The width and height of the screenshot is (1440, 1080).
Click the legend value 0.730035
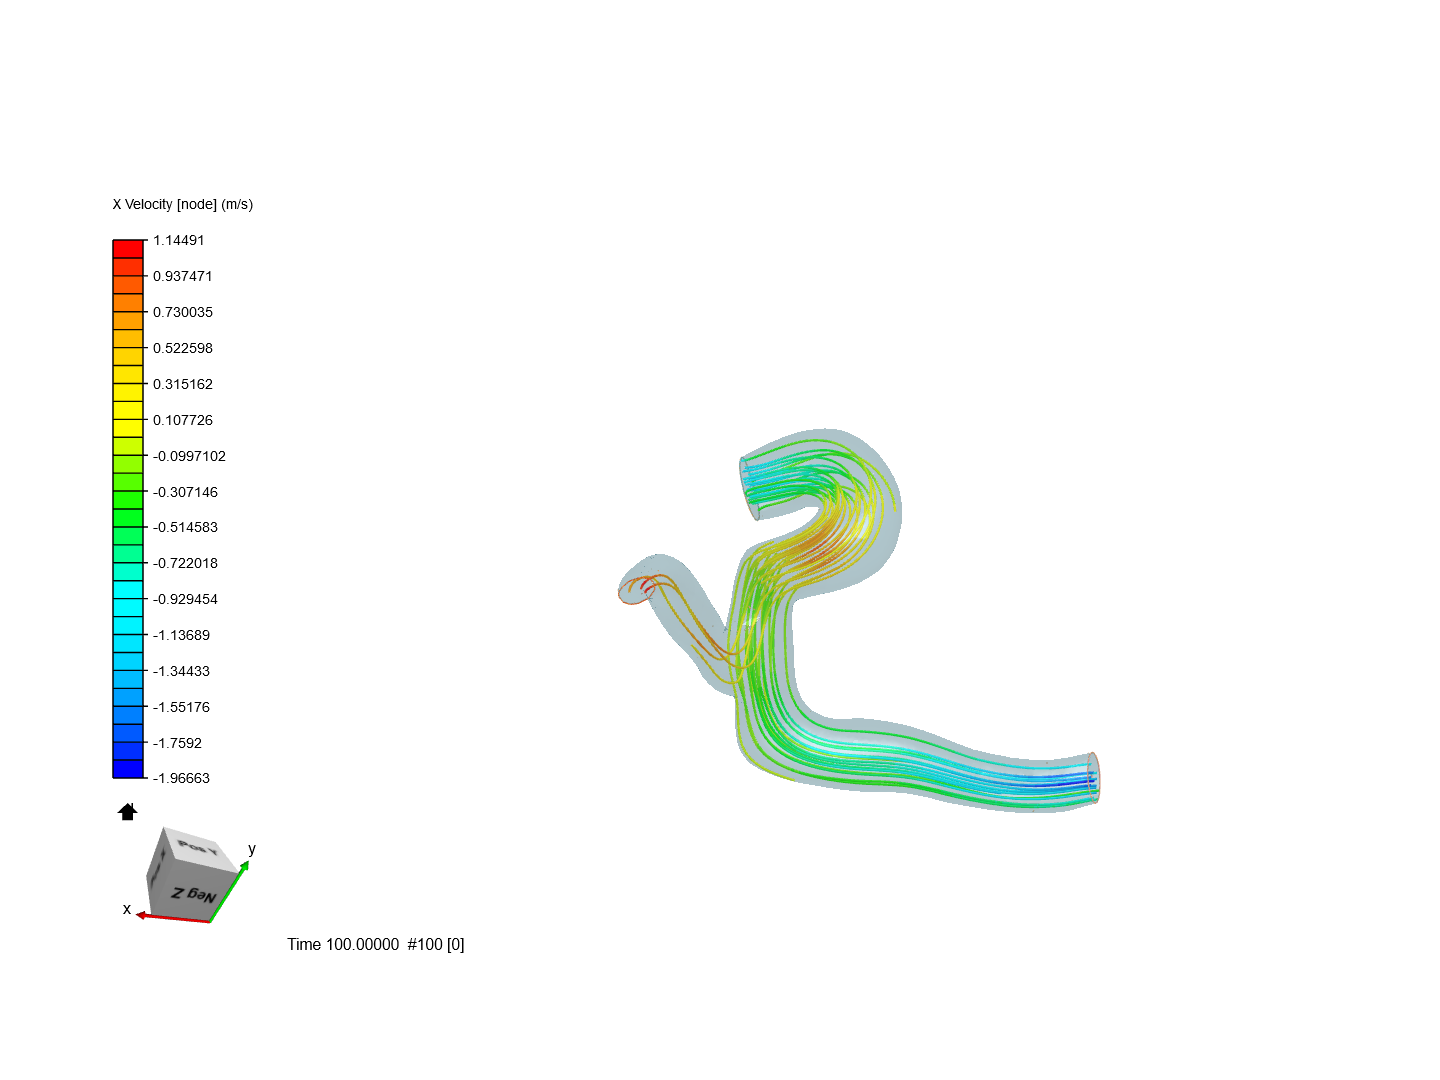tap(183, 312)
